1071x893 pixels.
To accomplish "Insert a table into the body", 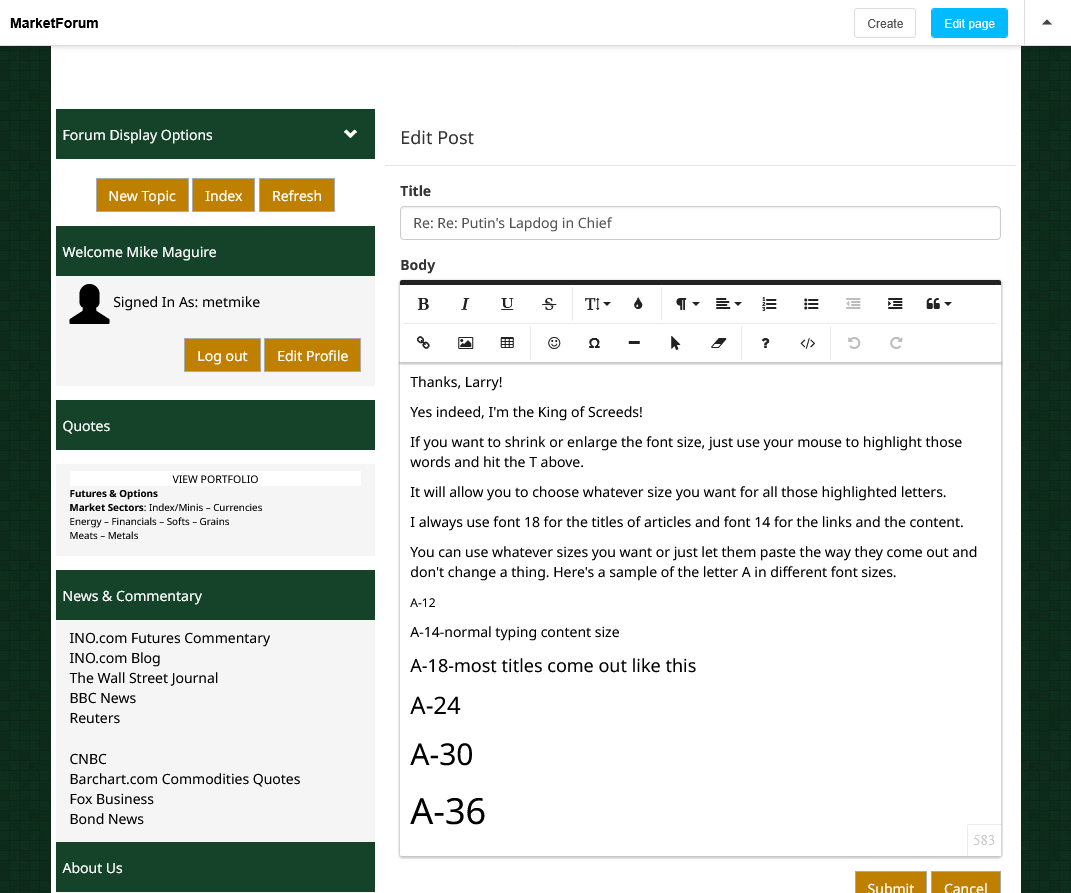I will pos(507,343).
